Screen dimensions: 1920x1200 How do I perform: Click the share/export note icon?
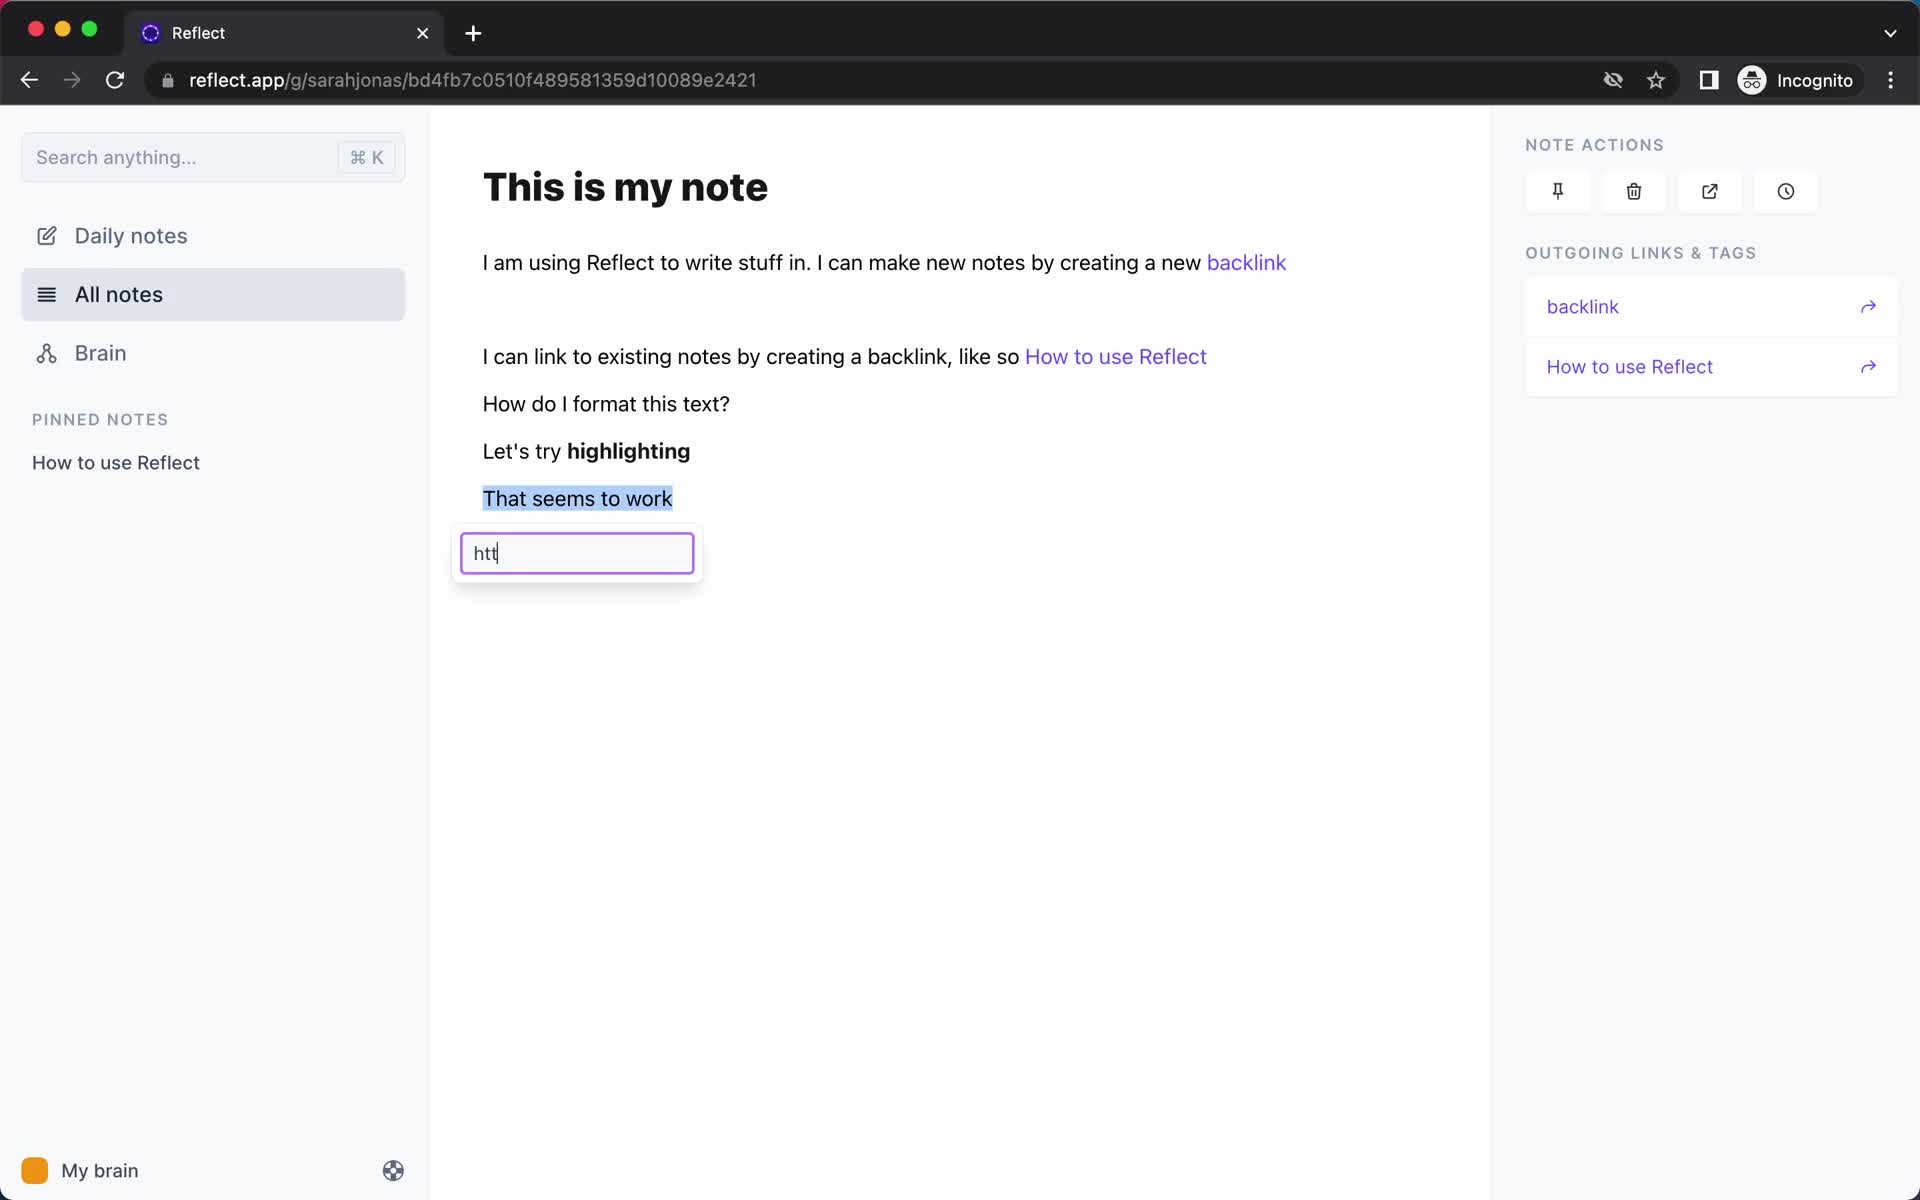click(1710, 191)
